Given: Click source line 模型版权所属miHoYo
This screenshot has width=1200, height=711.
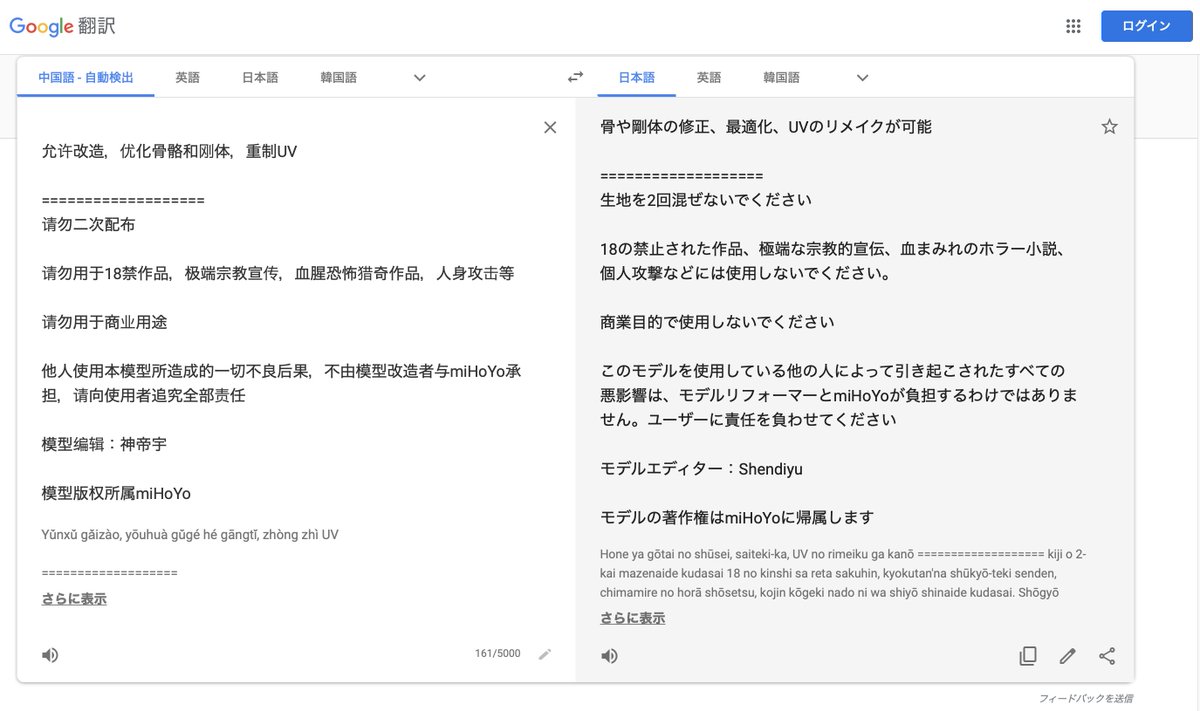Looking at the screenshot, I should pyautogui.click(x=116, y=493).
